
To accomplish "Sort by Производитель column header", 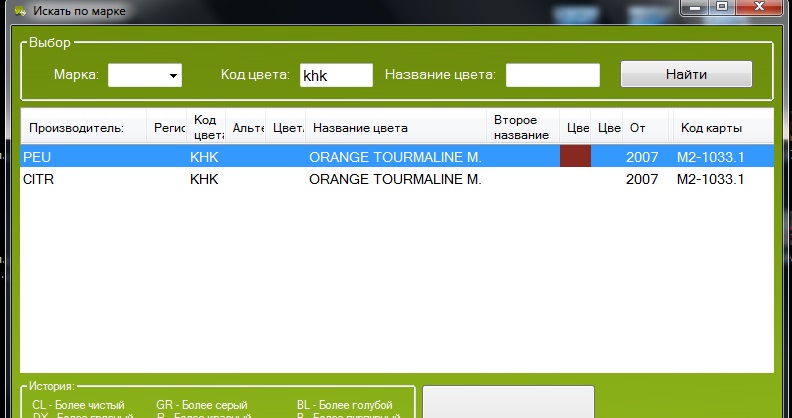I will (x=83, y=128).
